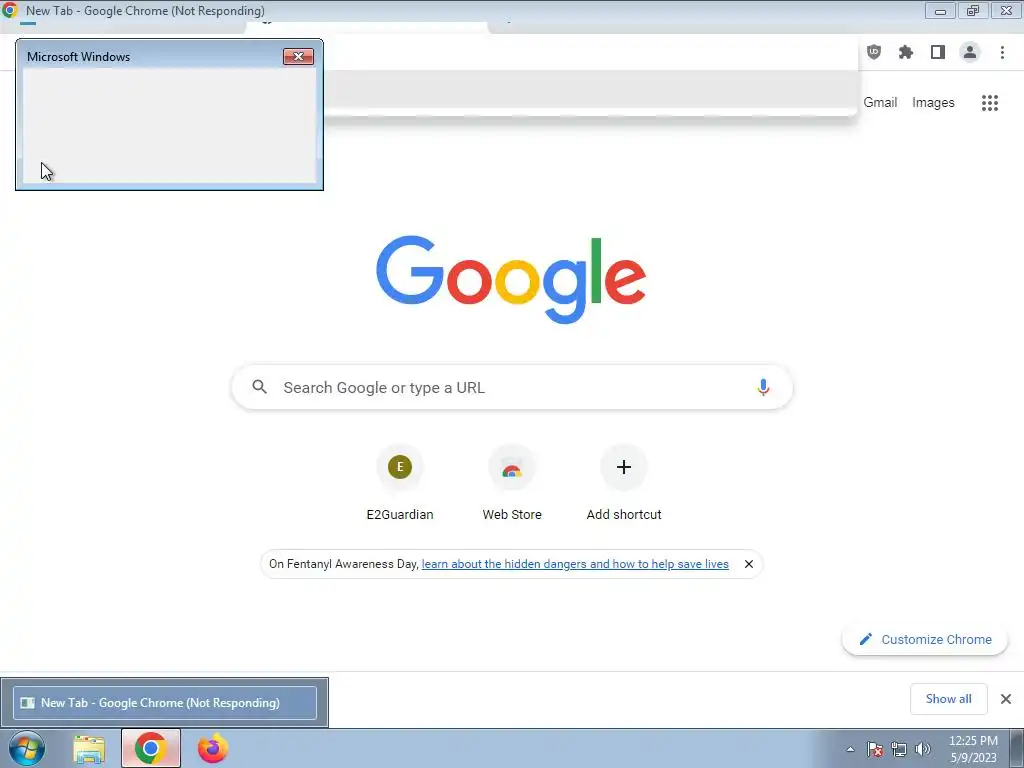
Task: Click the magnifier icon in the search box
Action: (x=259, y=387)
